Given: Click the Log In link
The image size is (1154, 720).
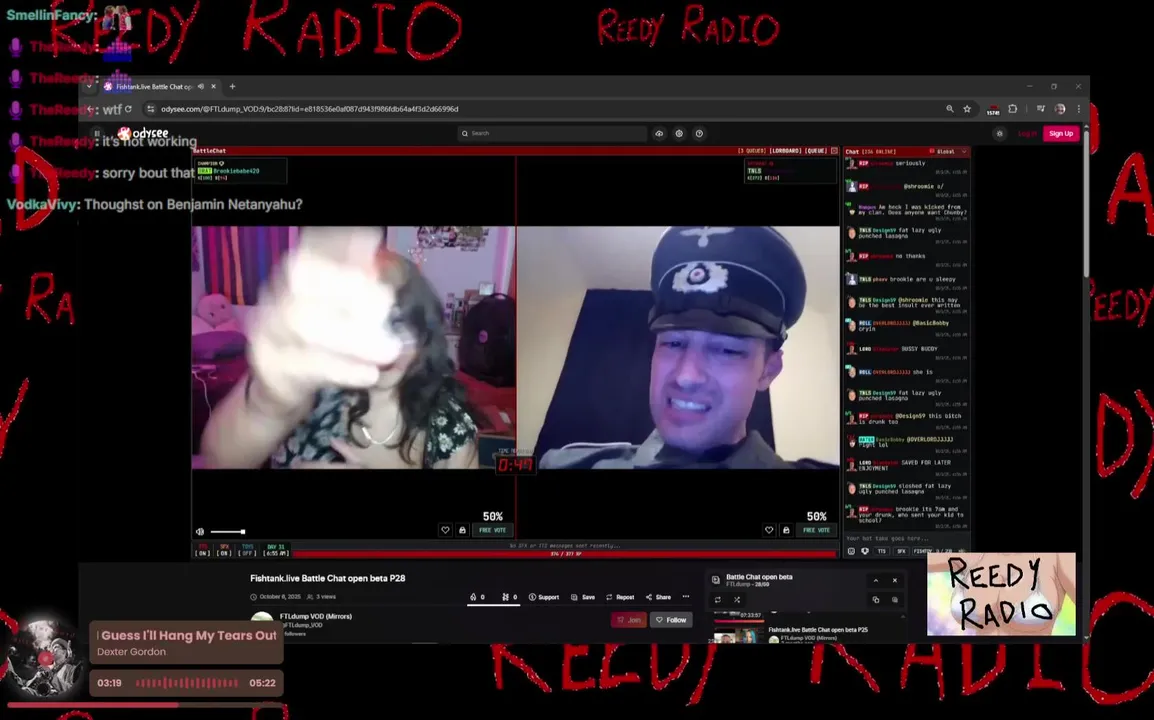Looking at the screenshot, I should pos(1027,133).
